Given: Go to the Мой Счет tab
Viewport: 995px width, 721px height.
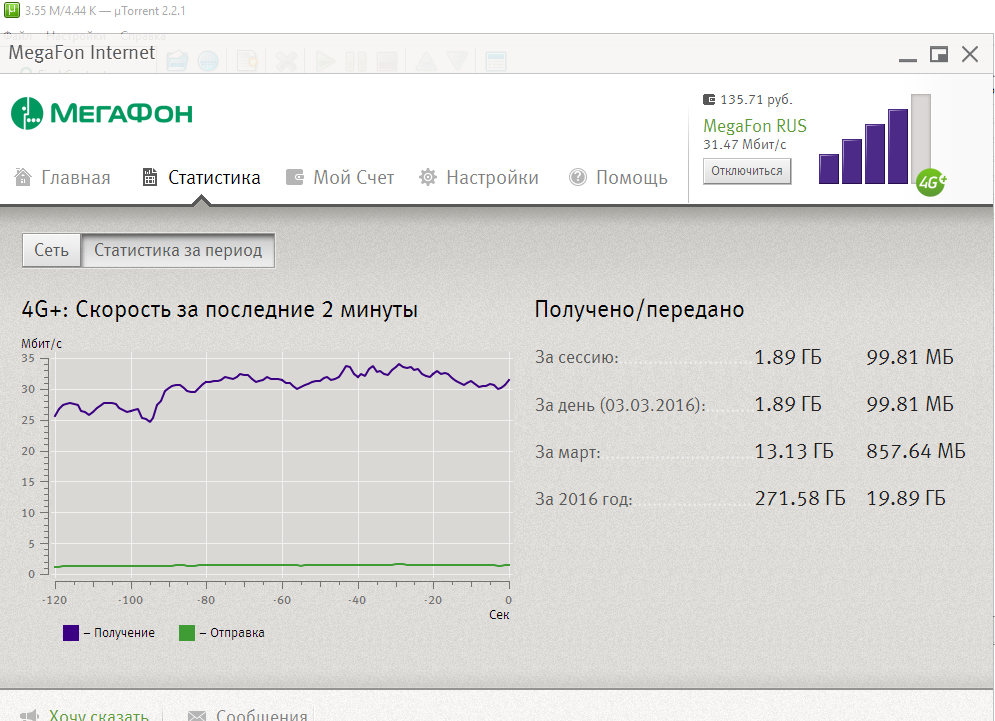Looking at the screenshot, I should (x=339, y=178).
